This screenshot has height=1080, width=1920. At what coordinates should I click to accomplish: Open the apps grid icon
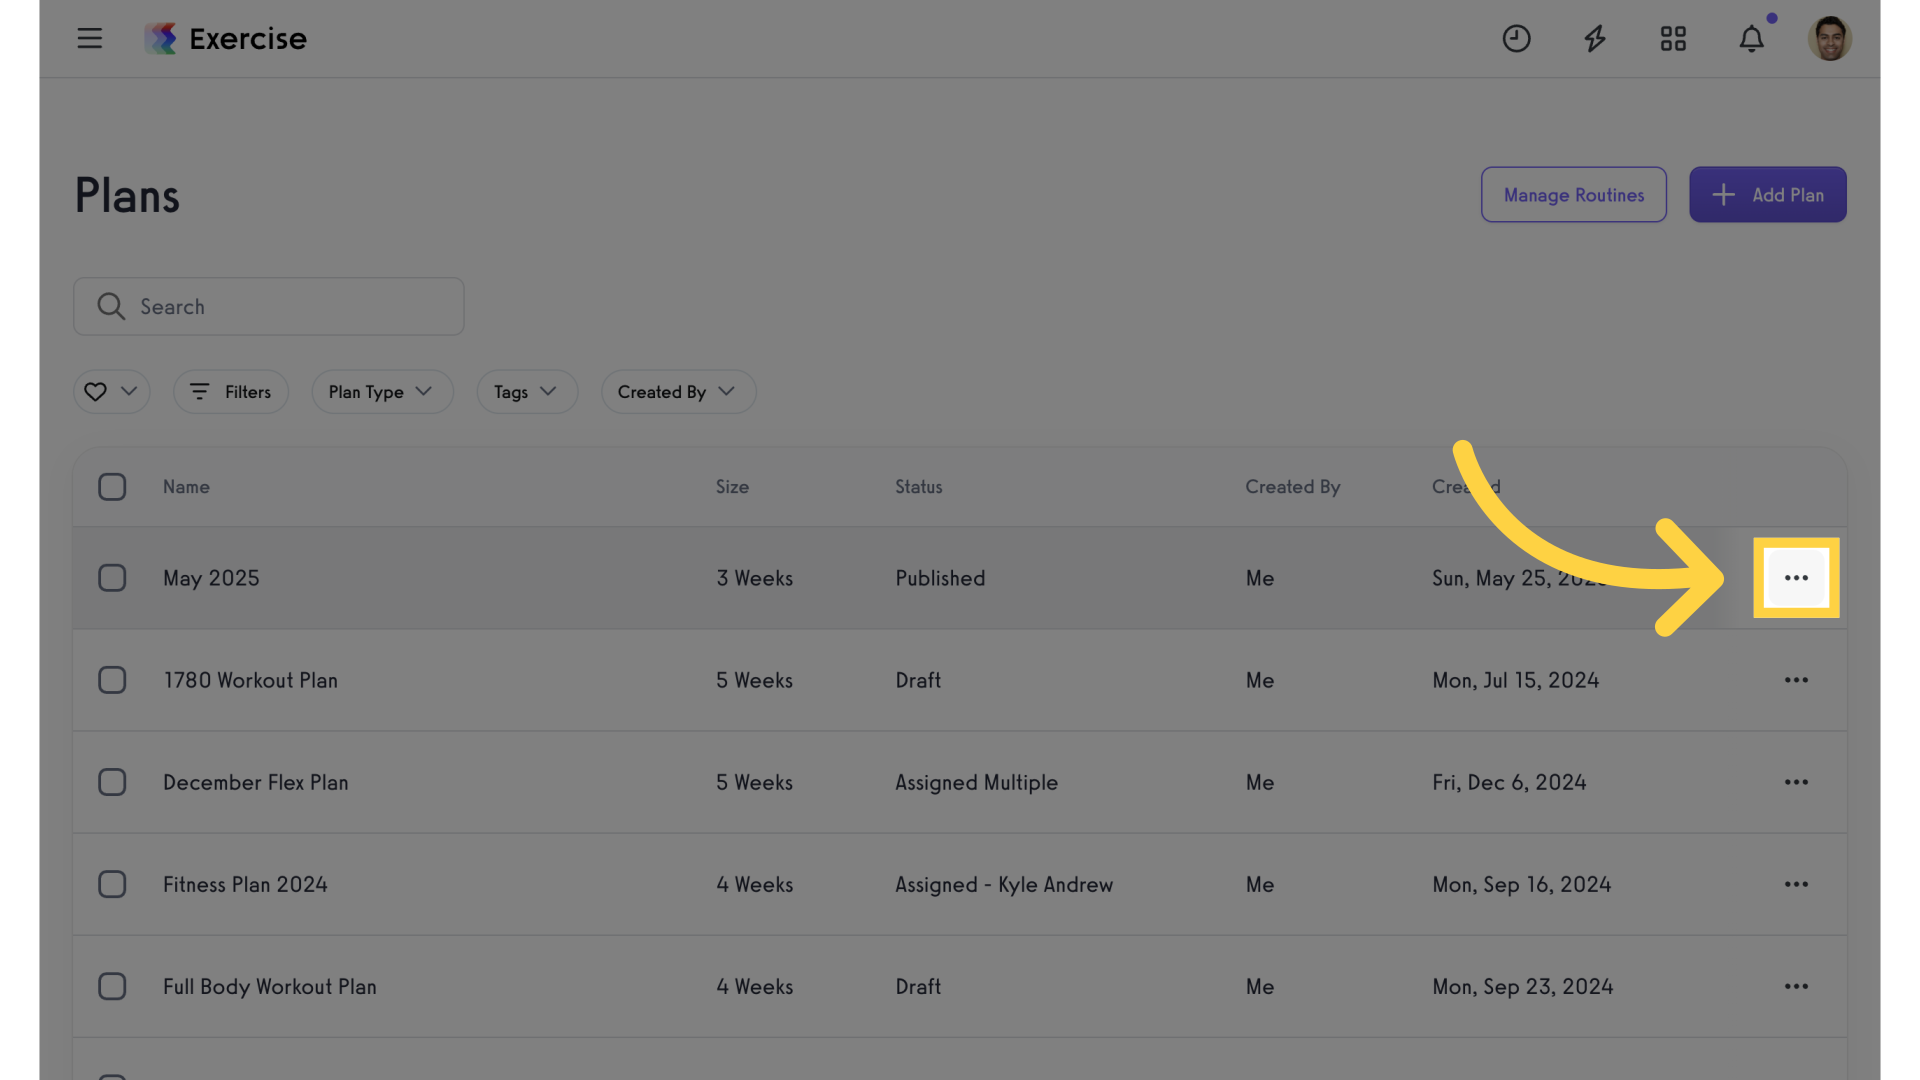click(1673, 38)
